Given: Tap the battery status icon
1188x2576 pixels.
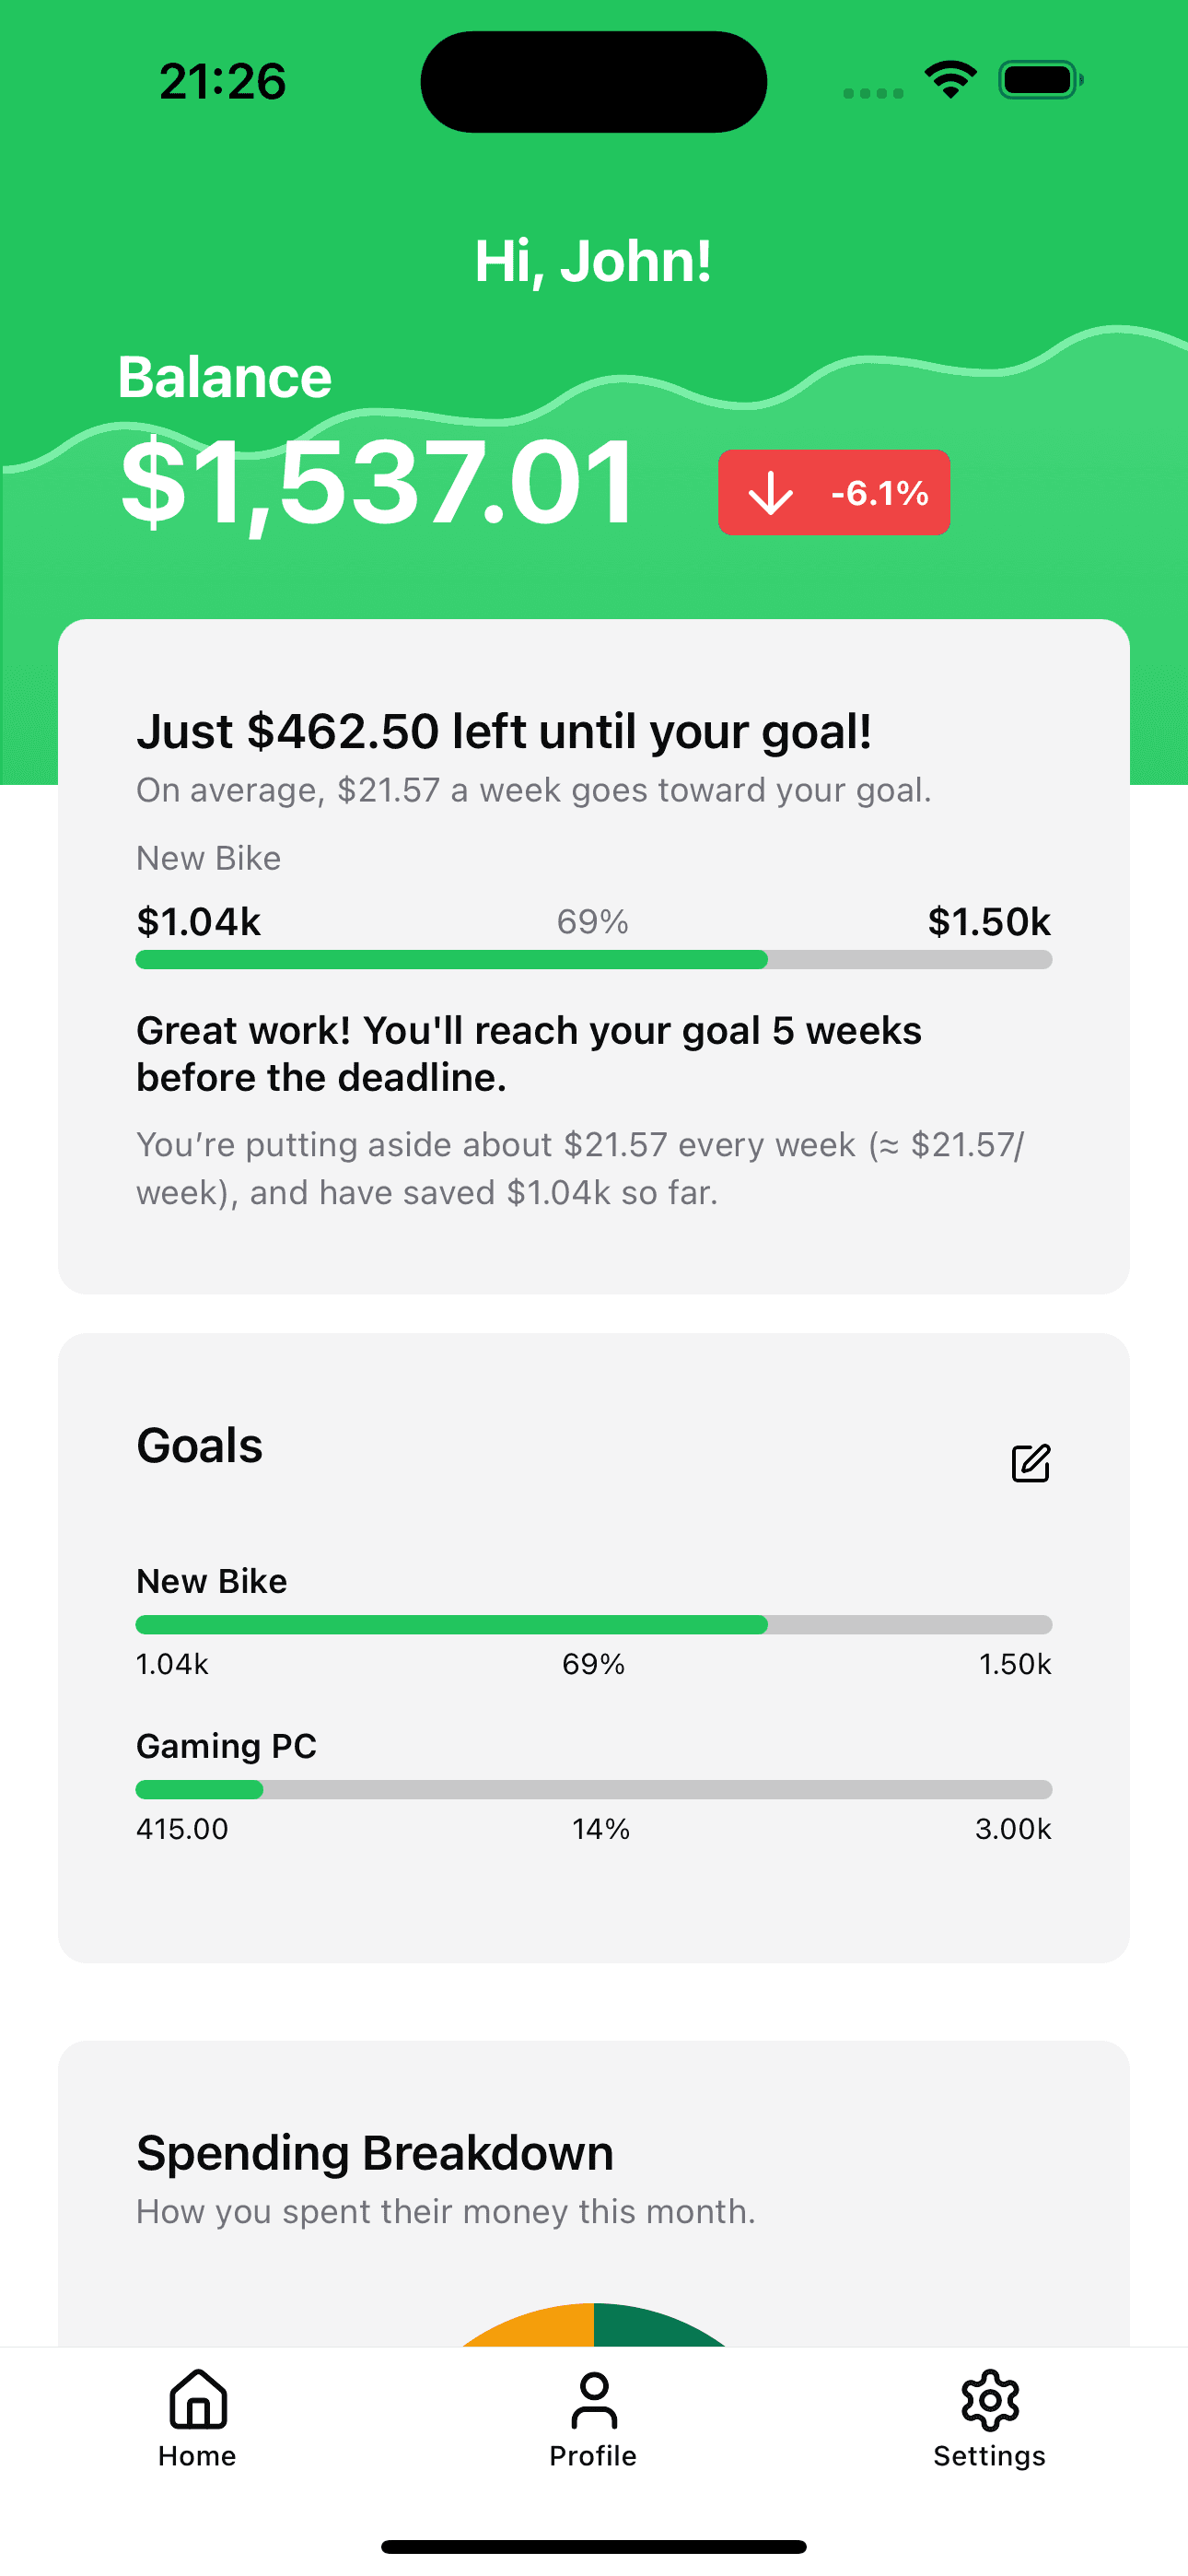Looking at the screenshot, I should pyautogui.click(x=1040, y=80).
